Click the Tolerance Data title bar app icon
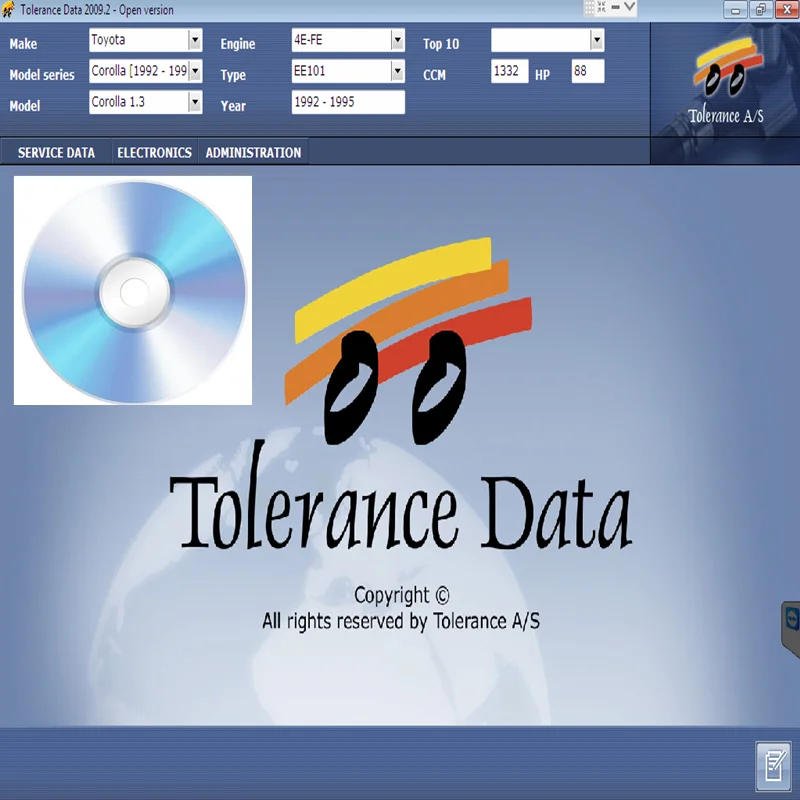800x800 pixels. pyautogui.click(x=8, y=10)
